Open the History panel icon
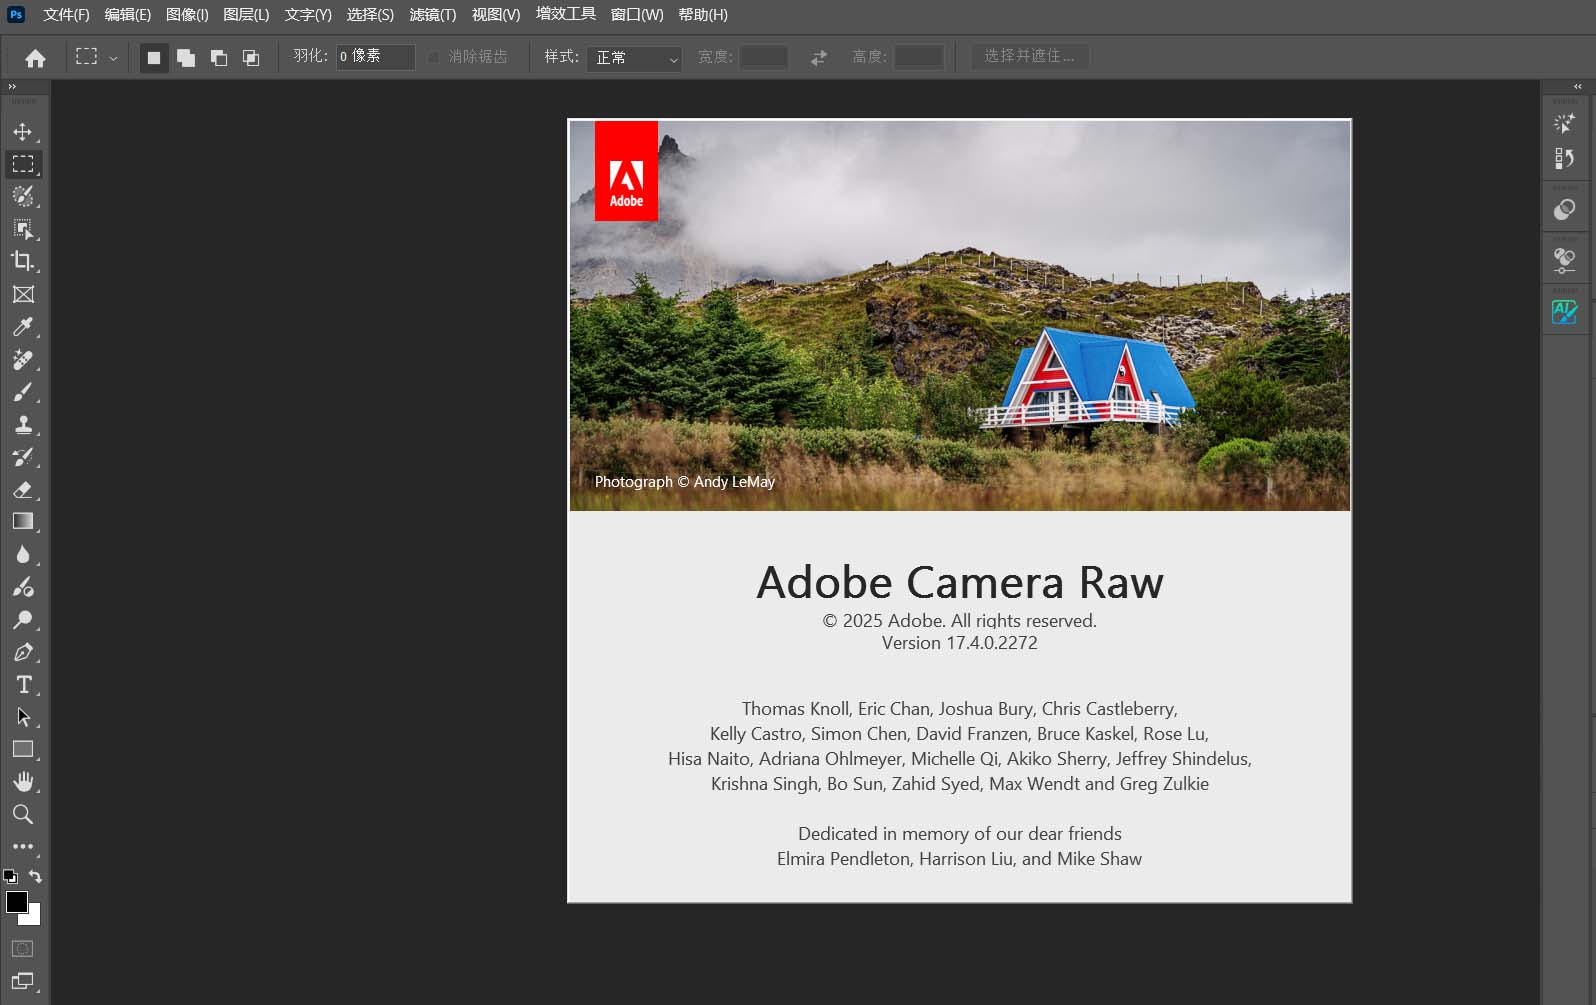The height and width of the screenshot is (1005, 1596). coord(1565,158)
